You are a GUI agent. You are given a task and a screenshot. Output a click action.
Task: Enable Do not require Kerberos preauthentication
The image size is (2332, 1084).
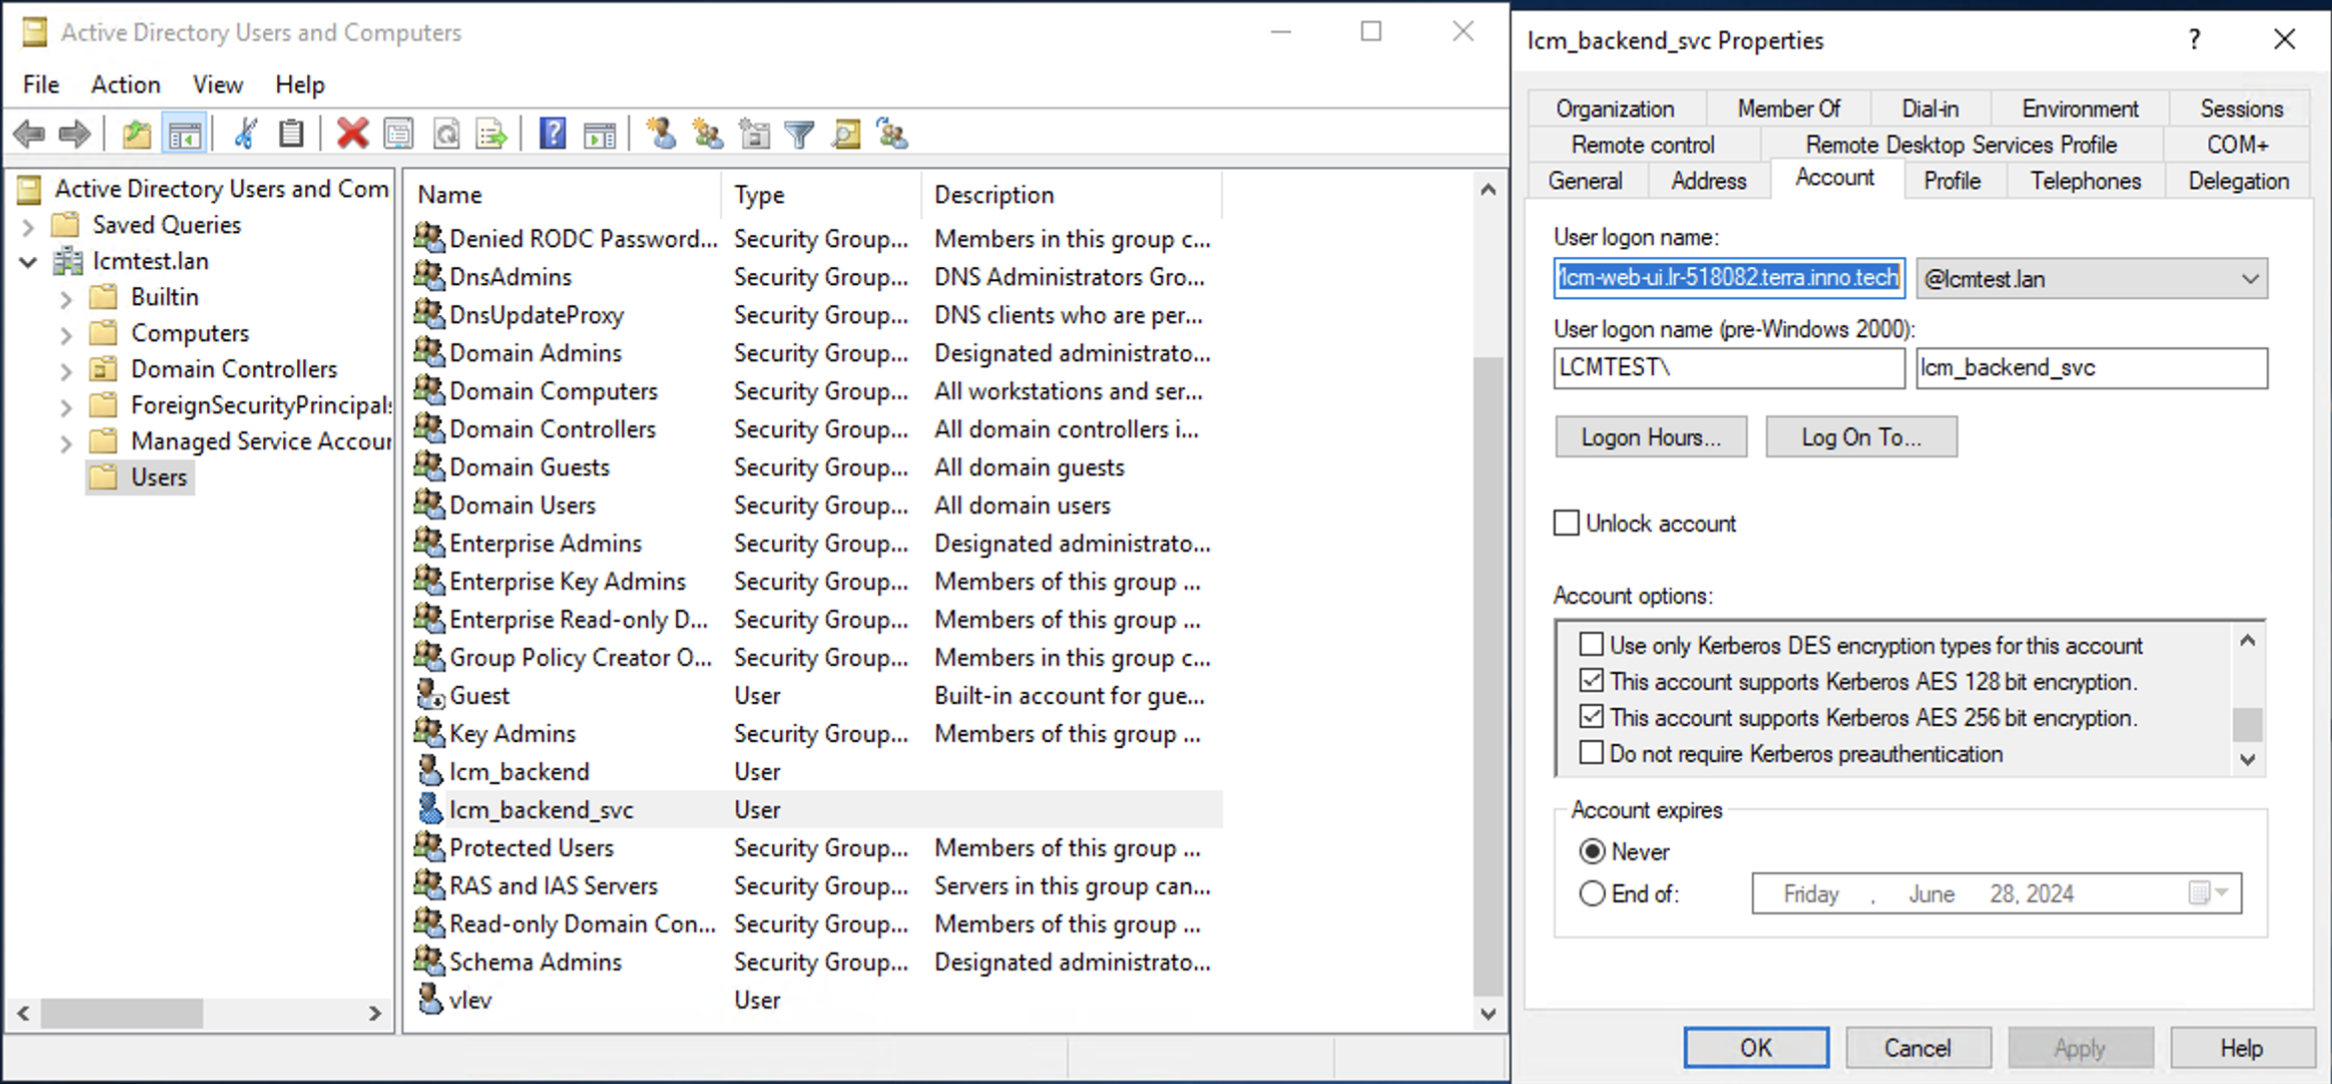[1591, 754]
